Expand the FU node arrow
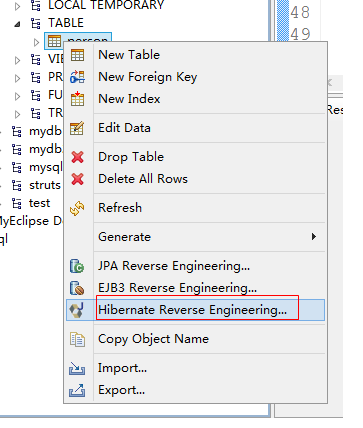The image size is (363, 428). pos(17,96)
